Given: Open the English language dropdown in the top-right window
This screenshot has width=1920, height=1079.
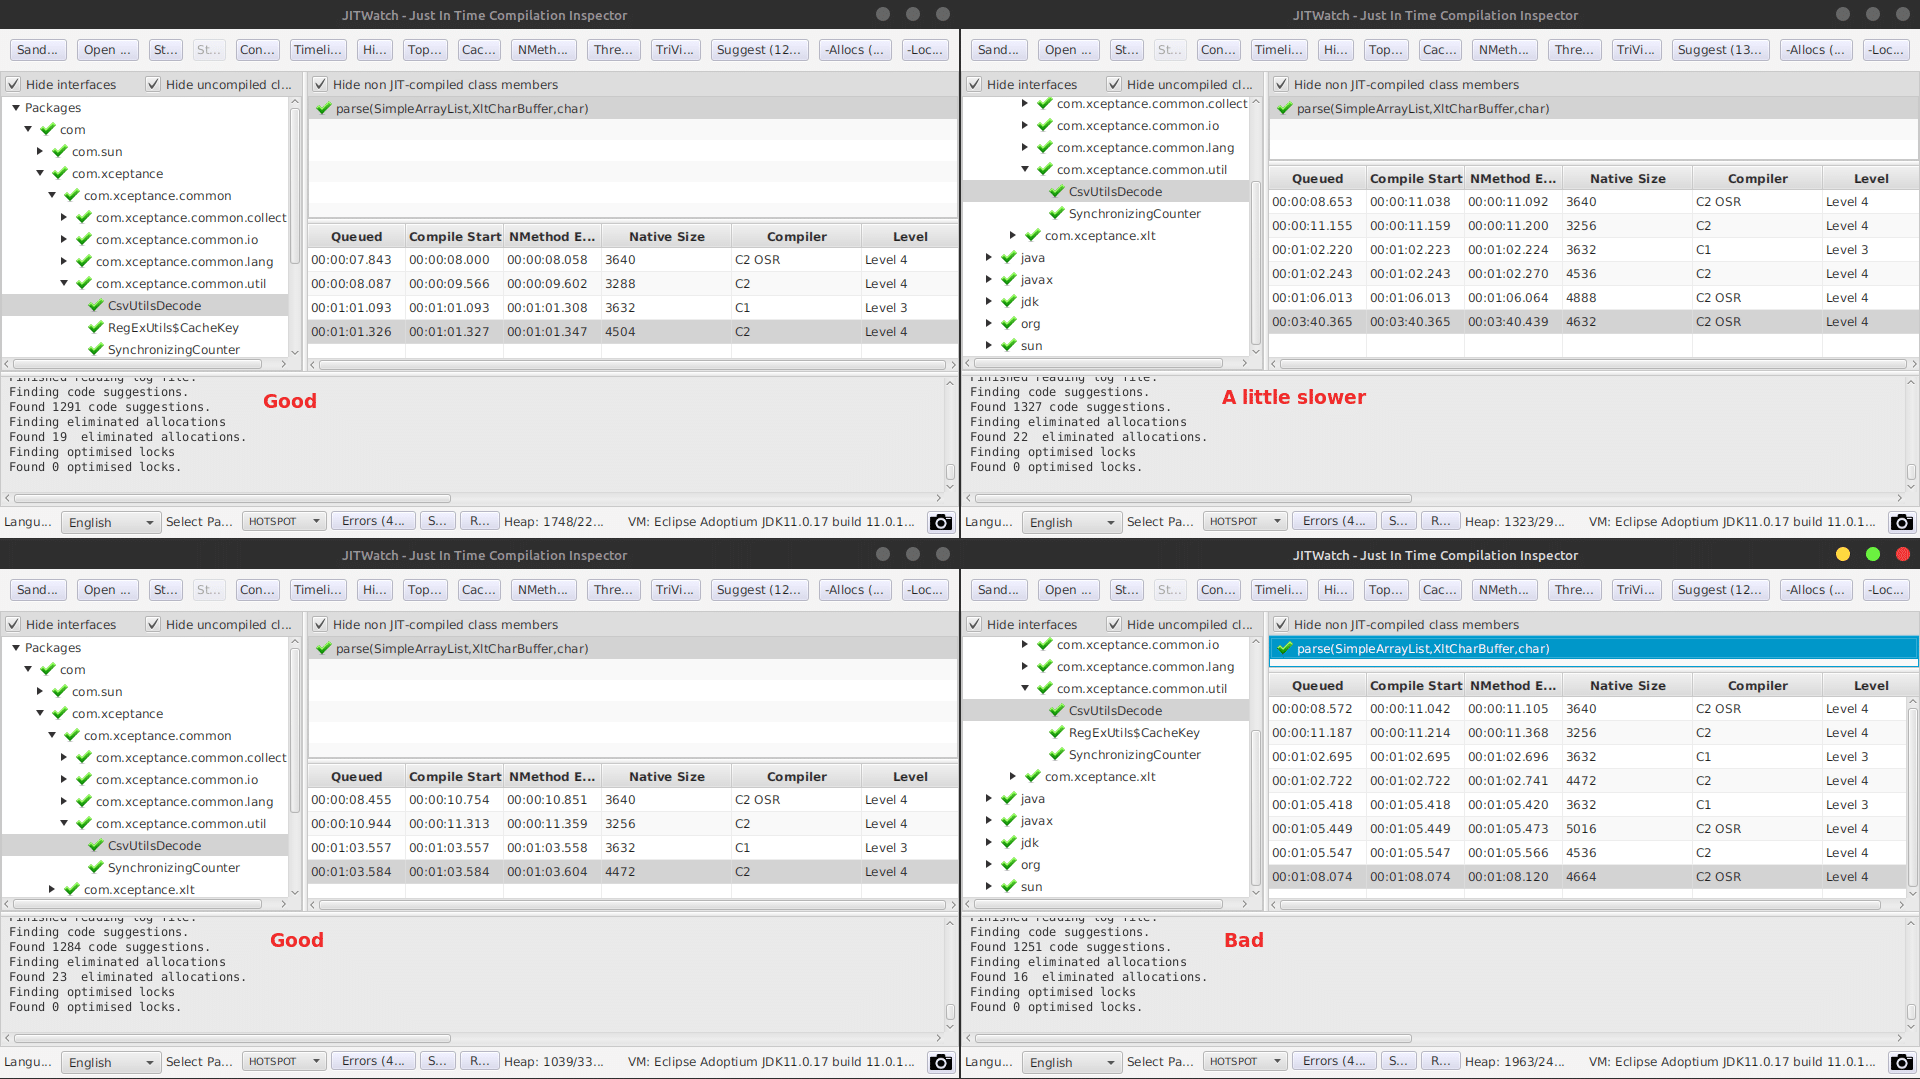Looking at the screenshot, I should [x=1071, y=522].
